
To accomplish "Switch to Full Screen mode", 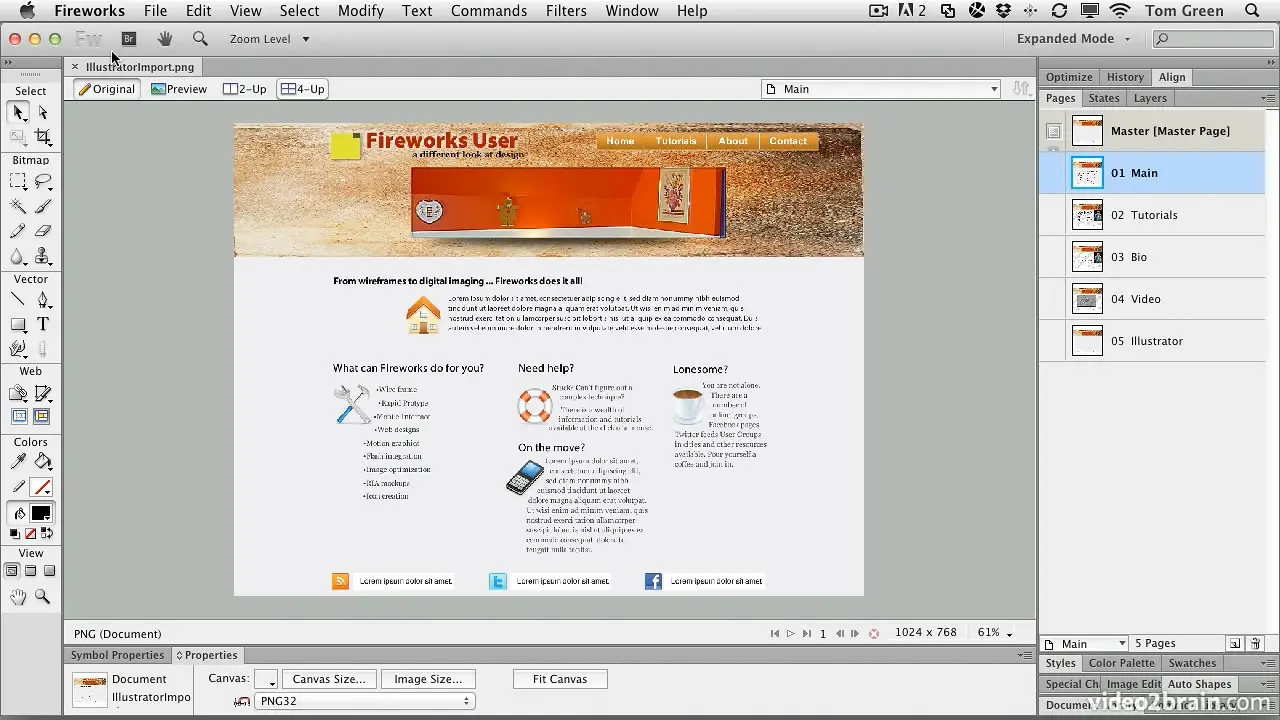I will (x=49, y=571).
